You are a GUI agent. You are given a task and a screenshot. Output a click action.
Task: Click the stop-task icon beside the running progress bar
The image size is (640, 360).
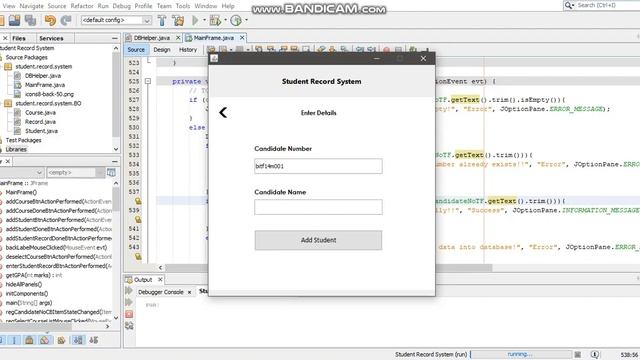tap(578, 354)
